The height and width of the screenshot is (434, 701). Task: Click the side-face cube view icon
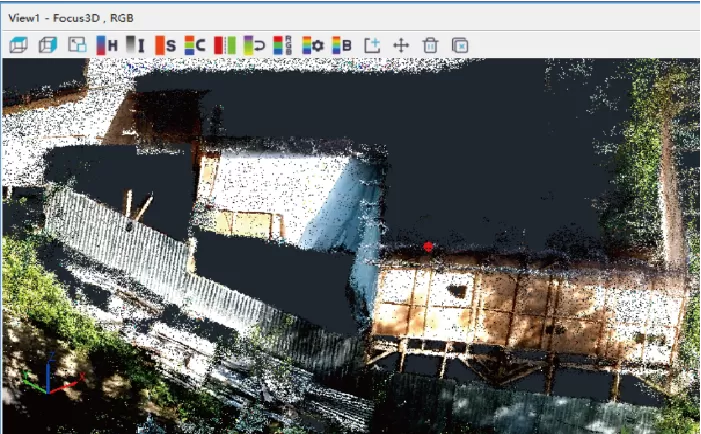tap(48, 45)
